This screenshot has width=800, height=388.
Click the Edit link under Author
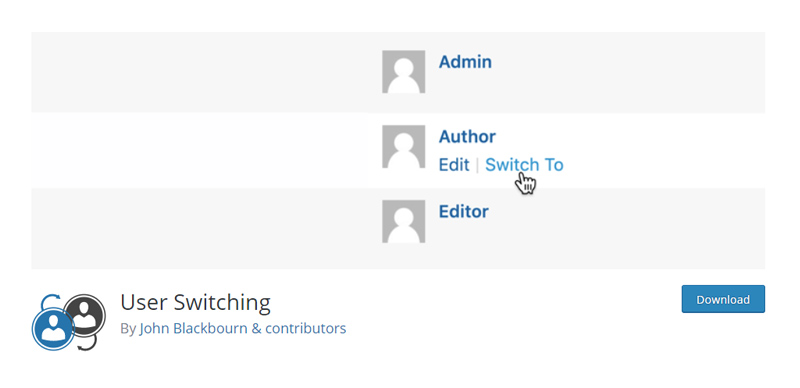point(454,165)
